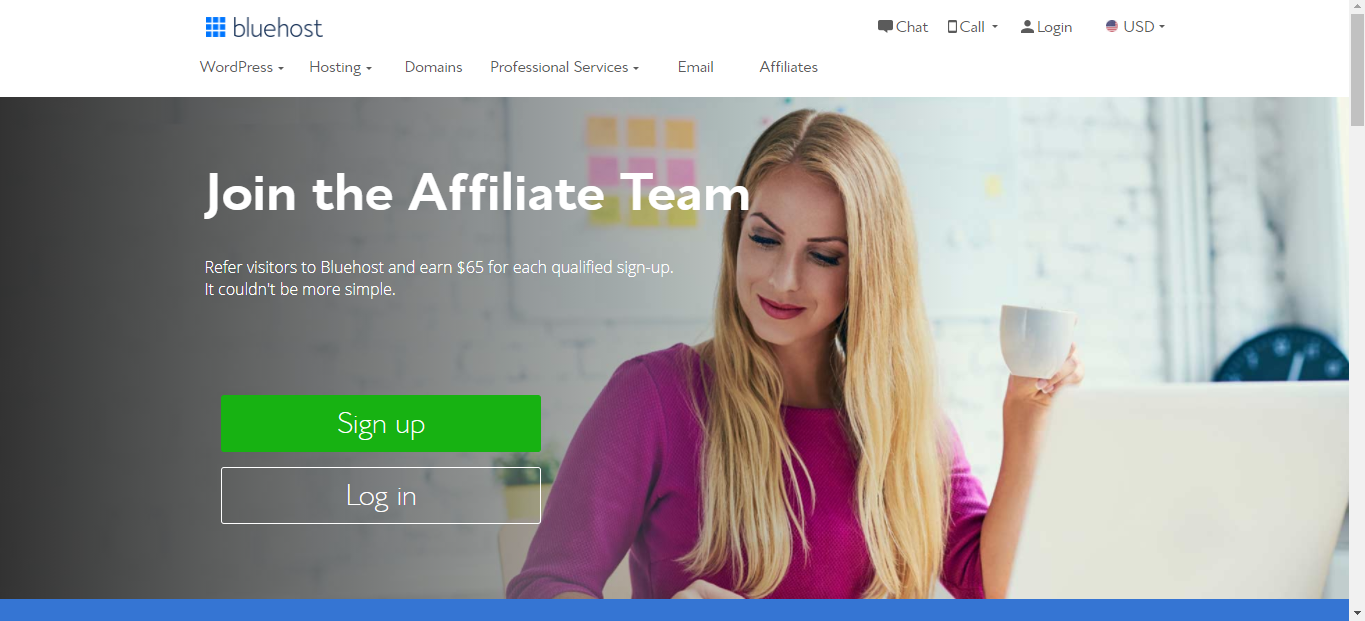Viewport: 1365px width, 621px height.
Task: Click the phone icon next to Call
Action: pyautogui.click(x=952, y=27)
